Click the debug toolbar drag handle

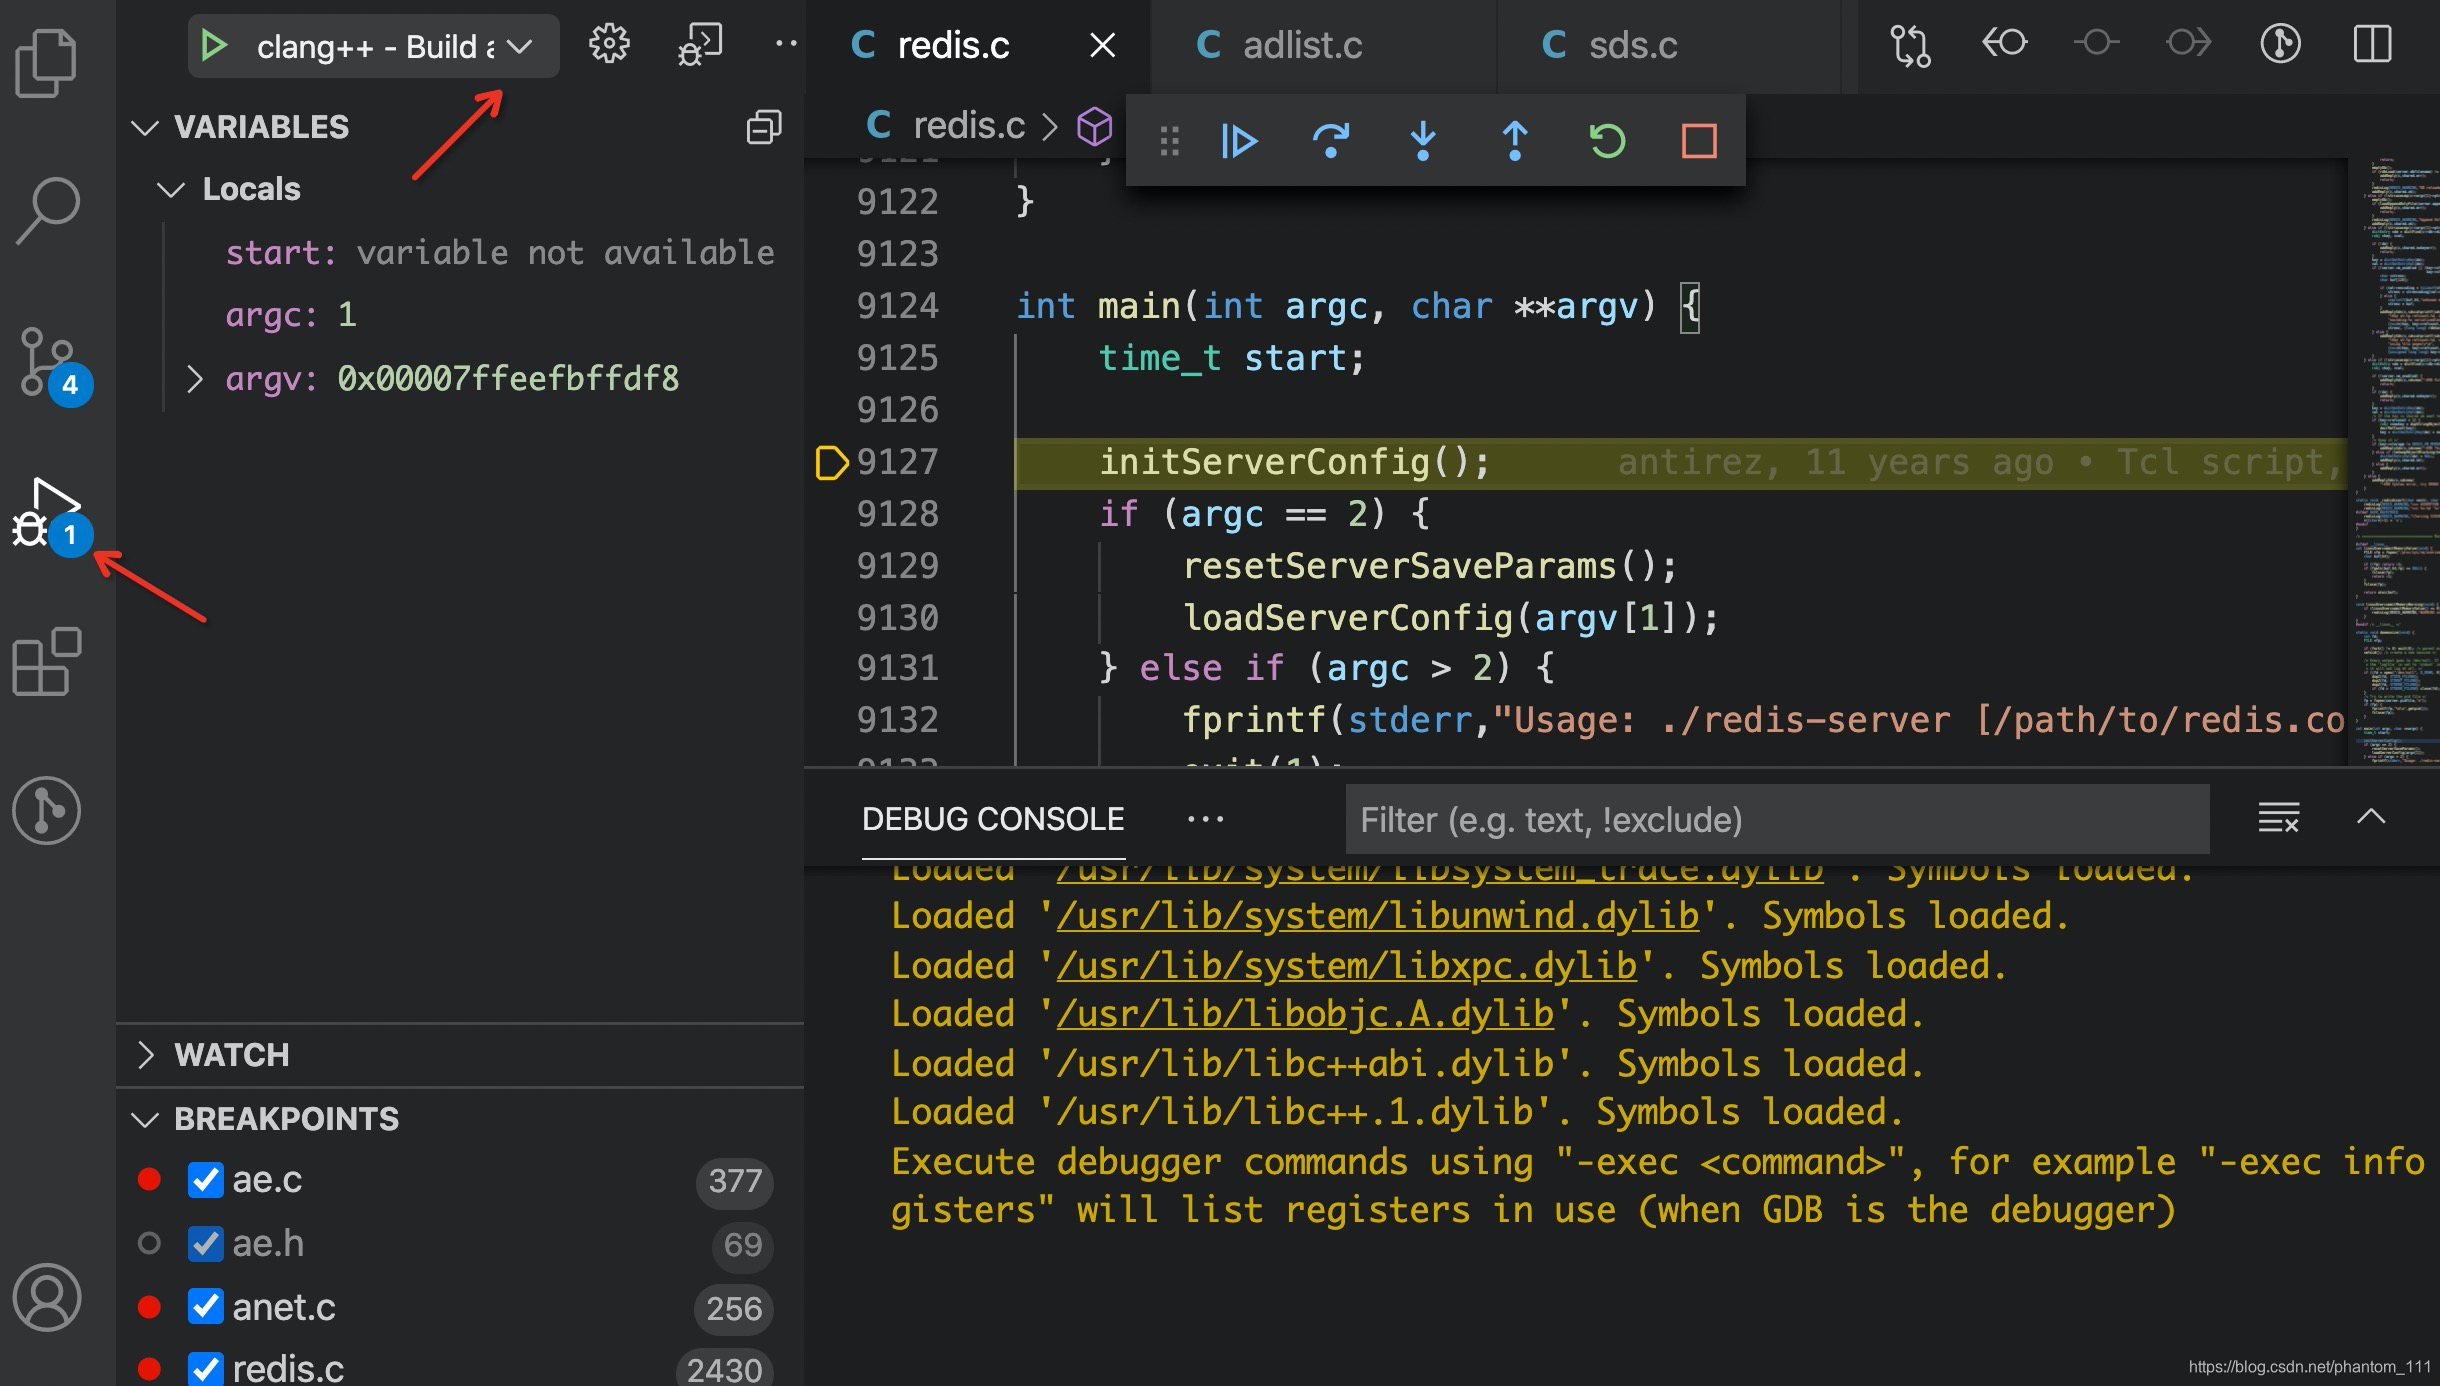1169,141
